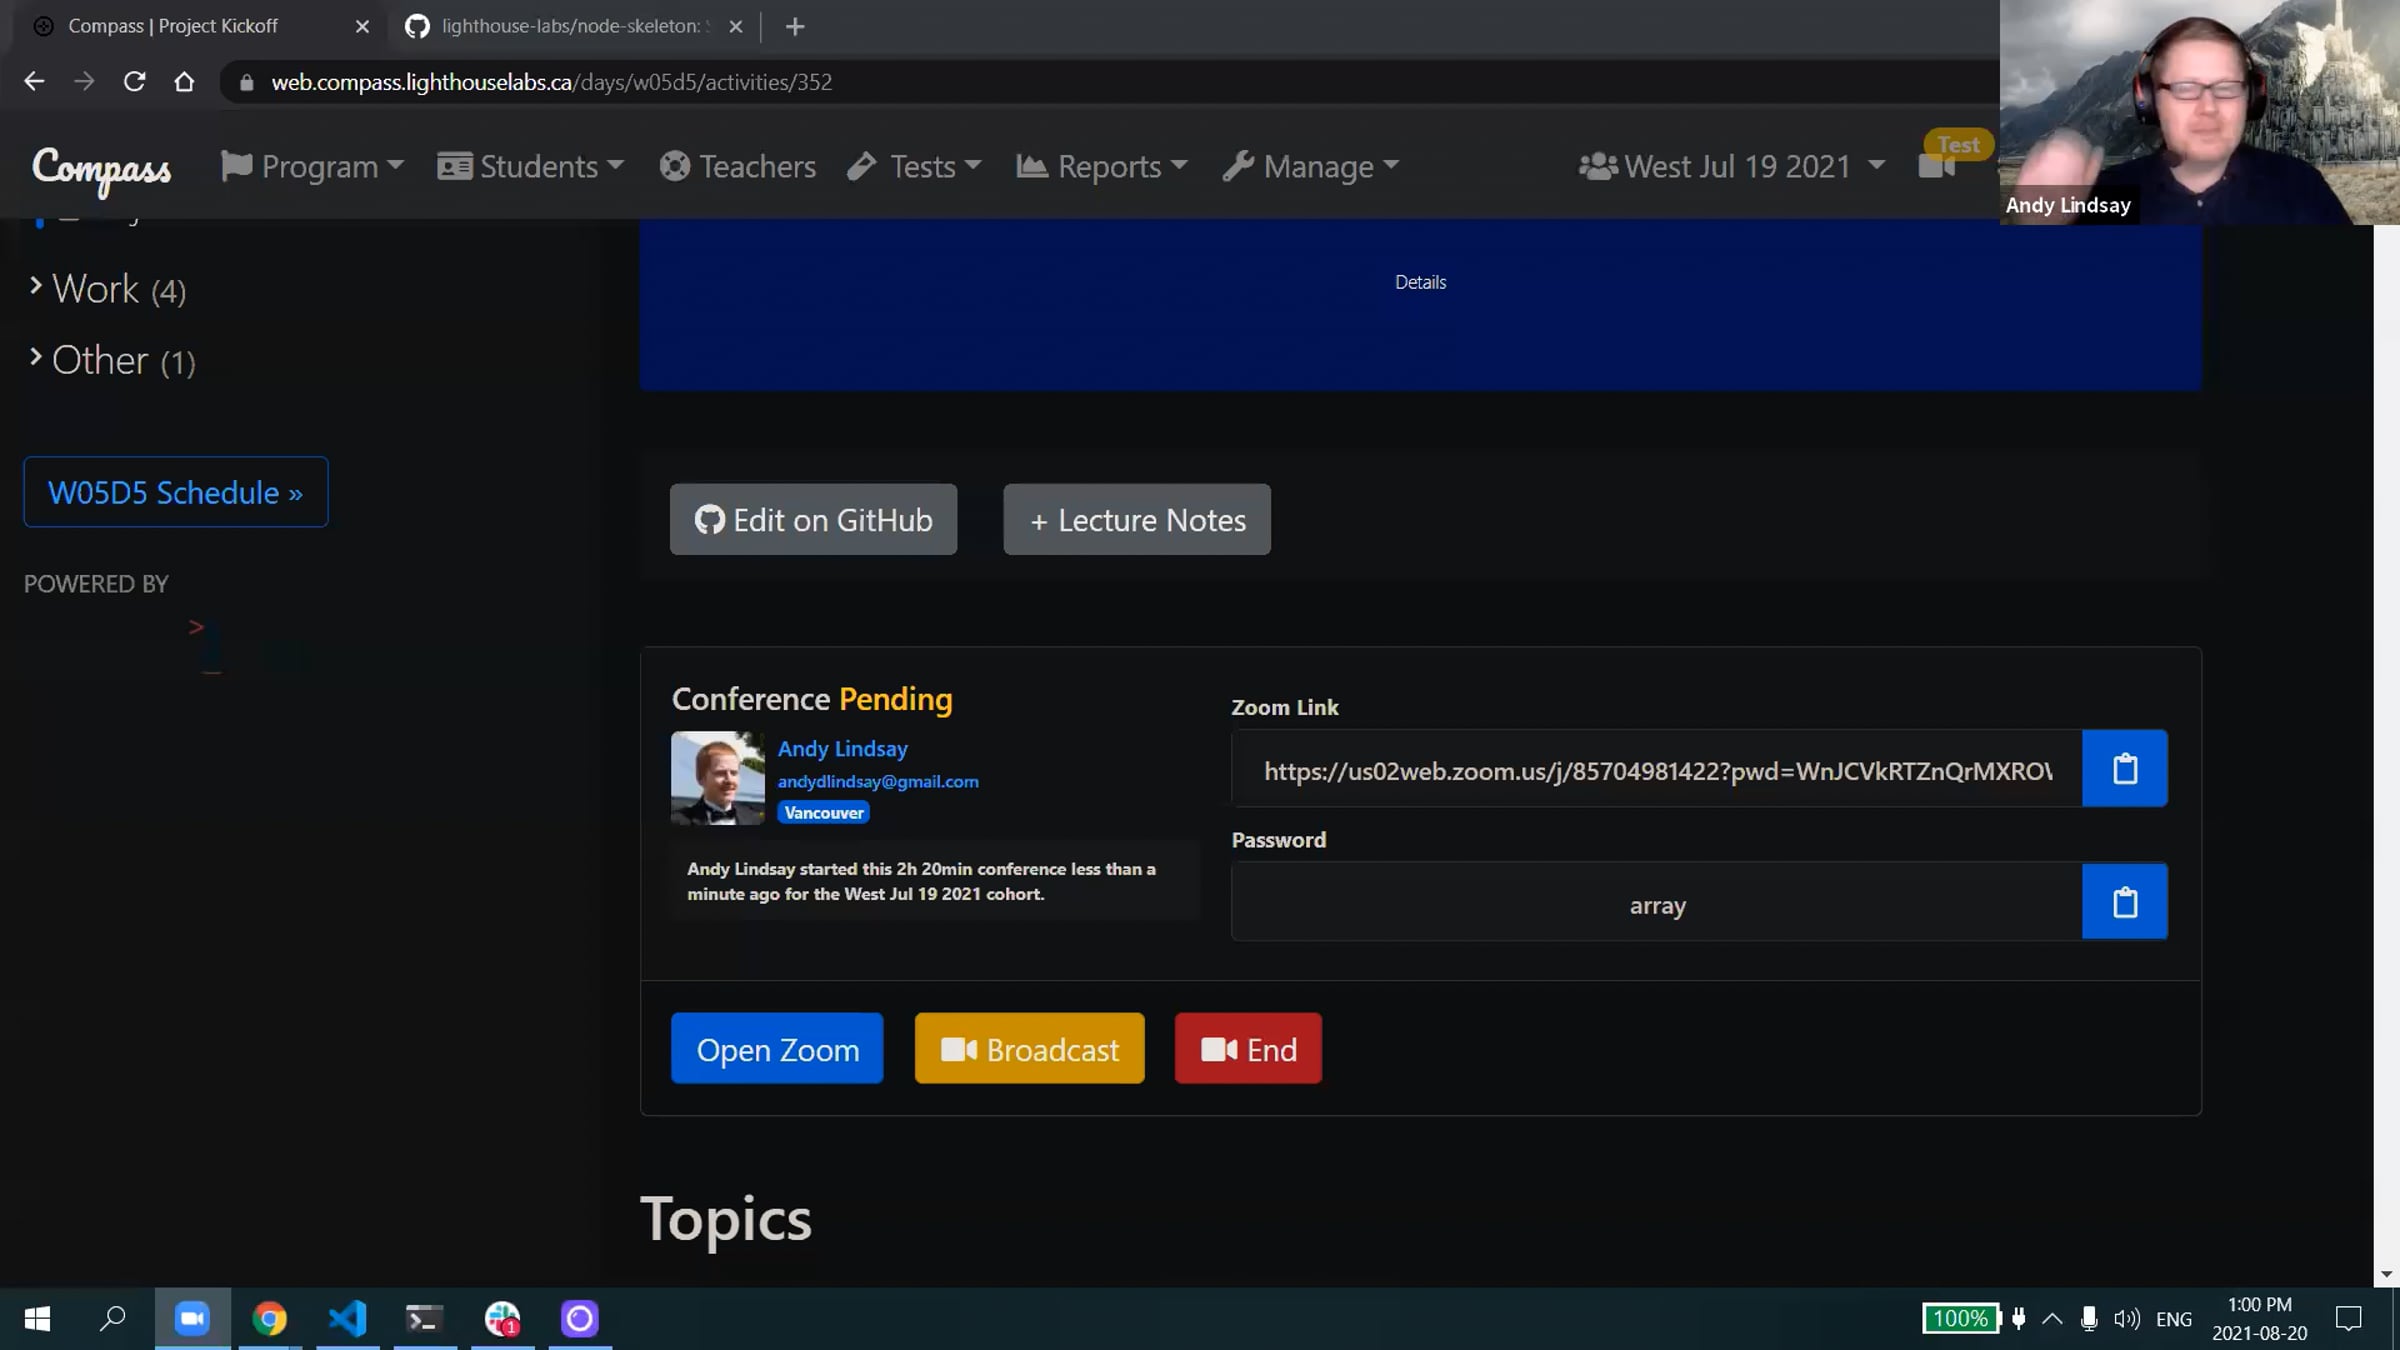Open Slack from the taskbar
This screenshot has width=2400, height=1350.
[x=502, y=1318]
